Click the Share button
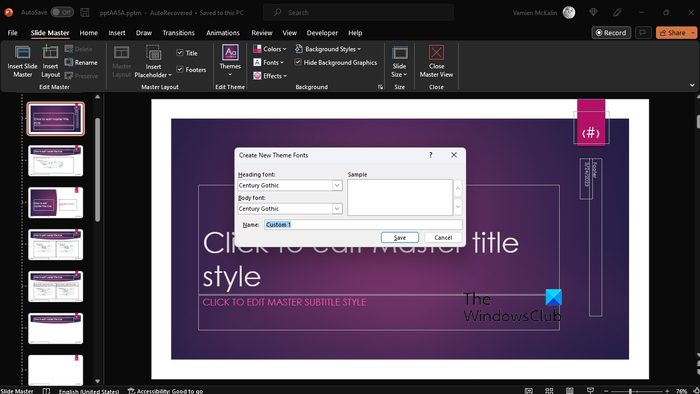Image resolution: width=700 pixels, height=394 pixels. pos(672,33)
